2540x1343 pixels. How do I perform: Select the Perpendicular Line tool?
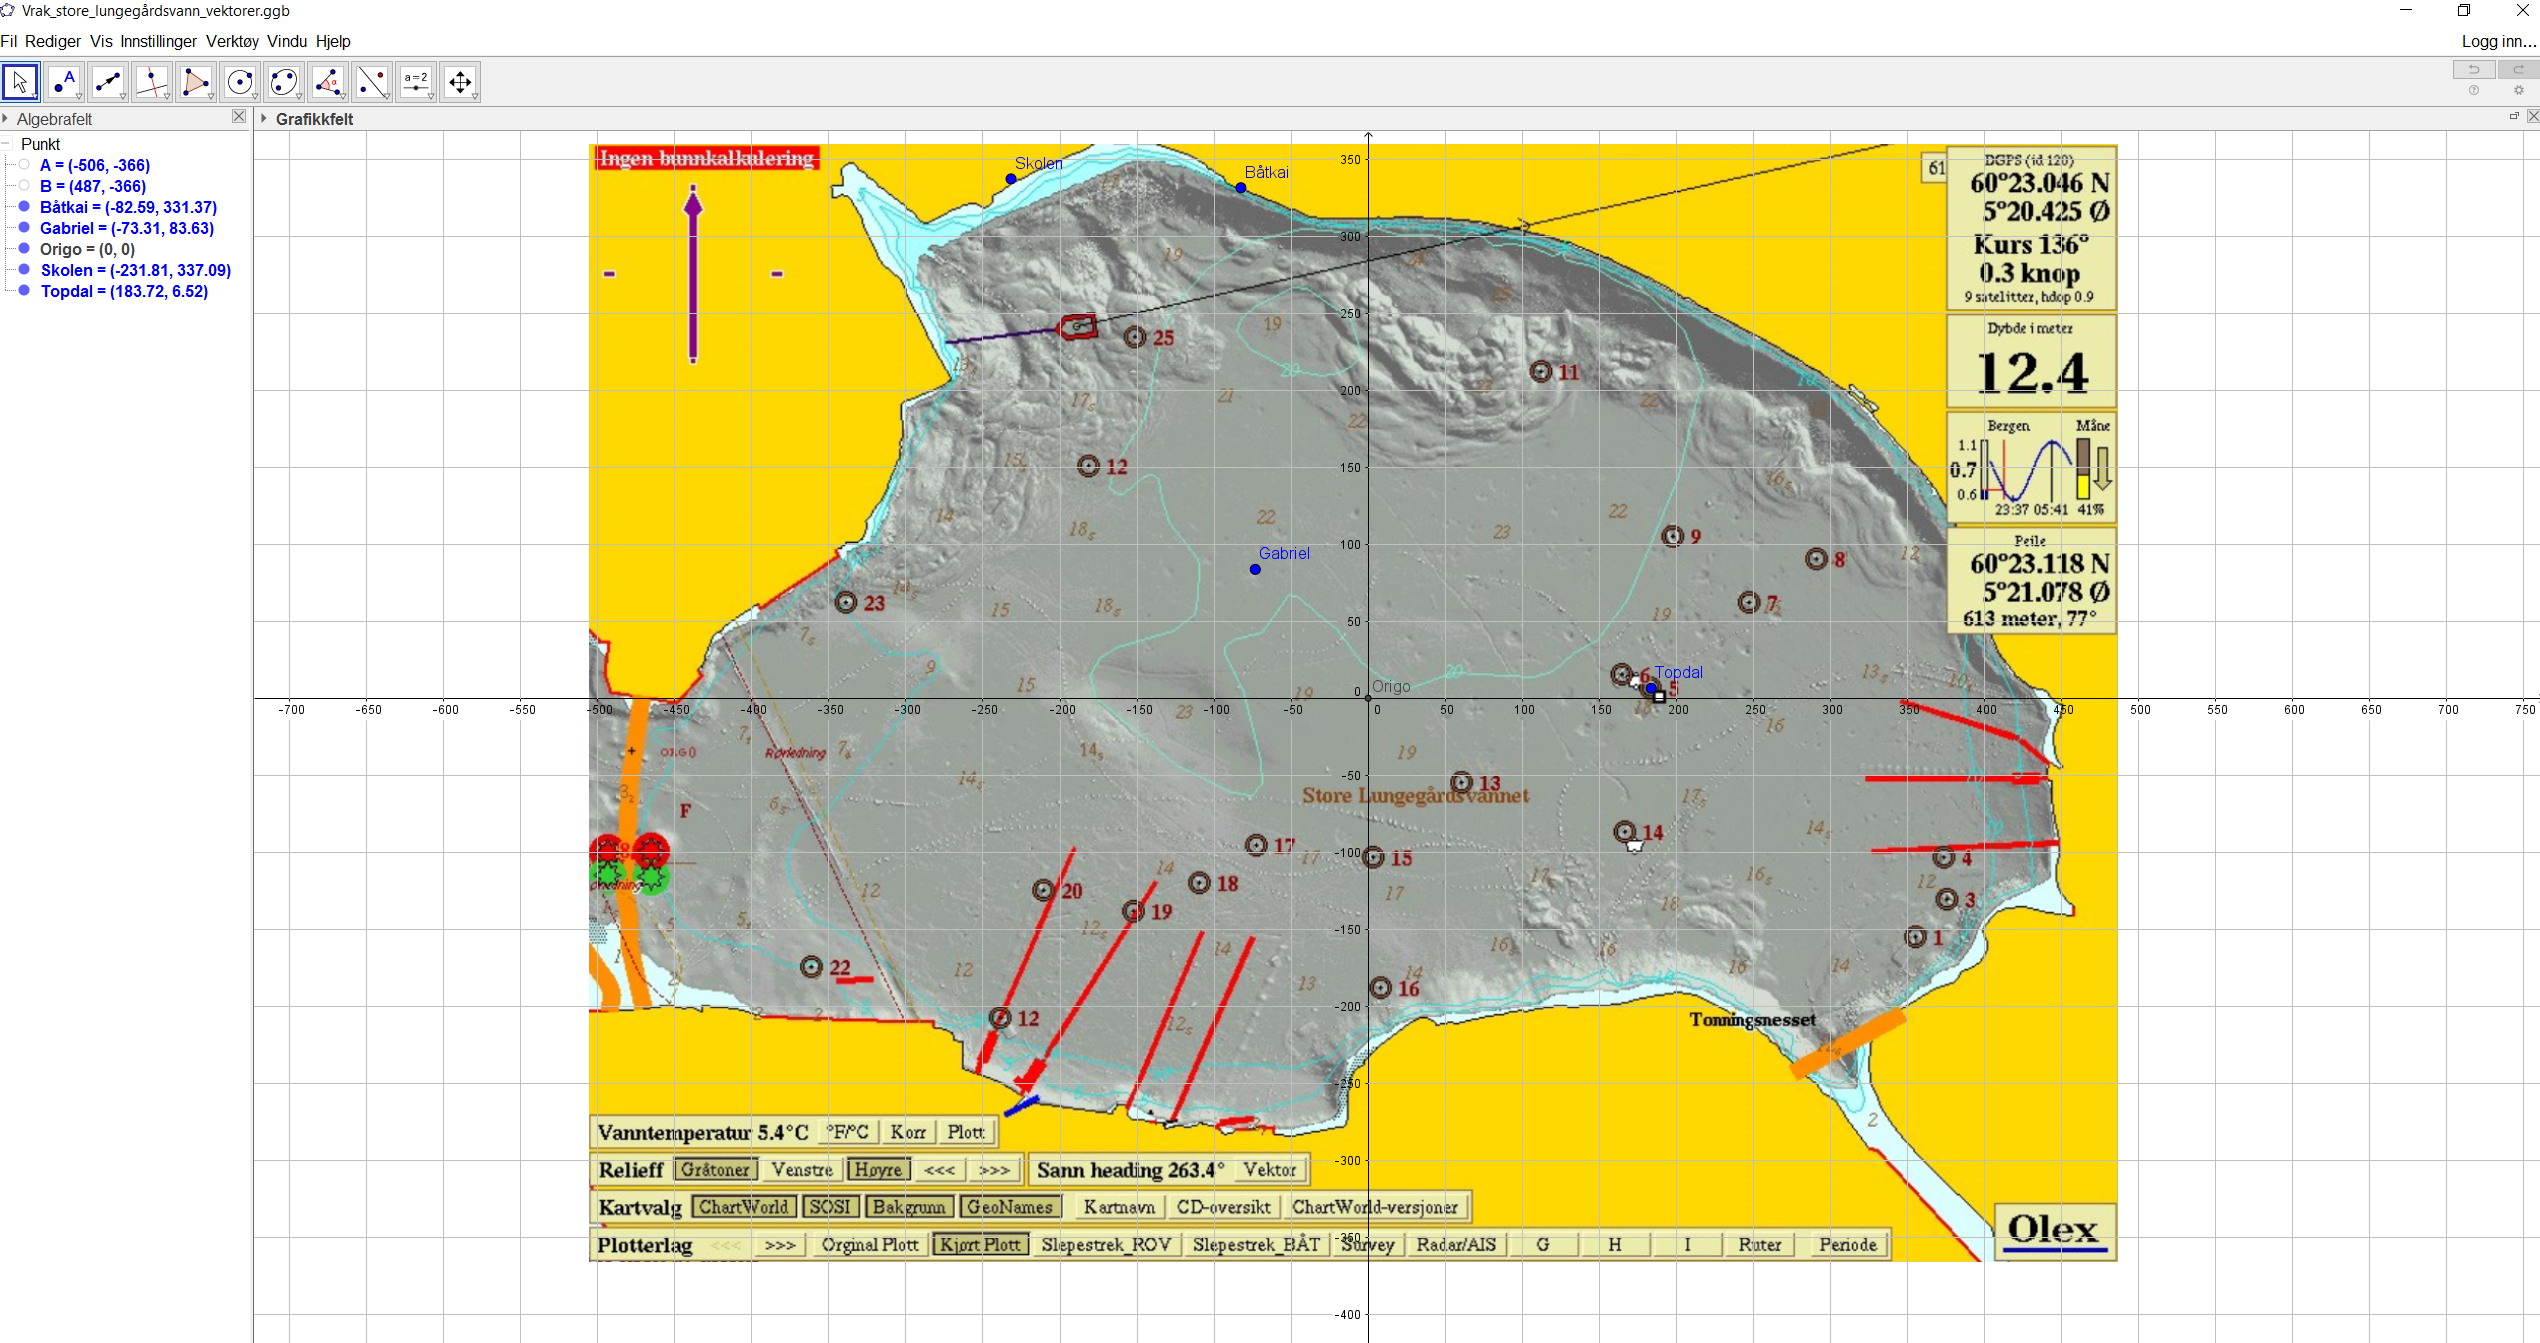[152, 82]
